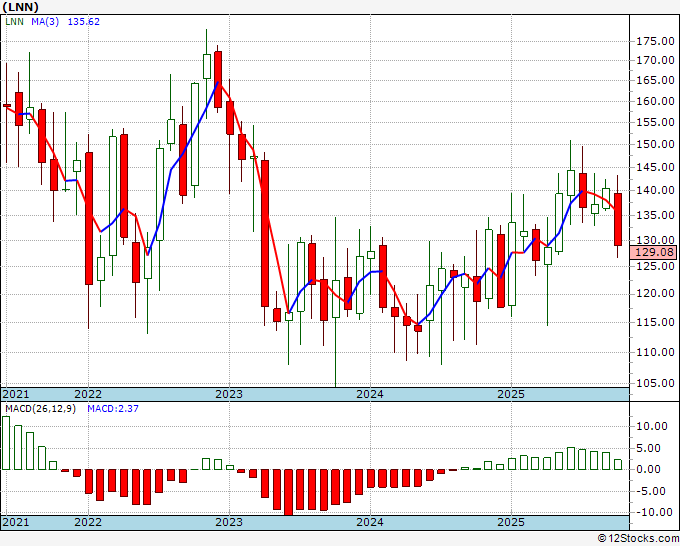Click the 110.00 price axis label
680x546 pixels.
(655, 352)
